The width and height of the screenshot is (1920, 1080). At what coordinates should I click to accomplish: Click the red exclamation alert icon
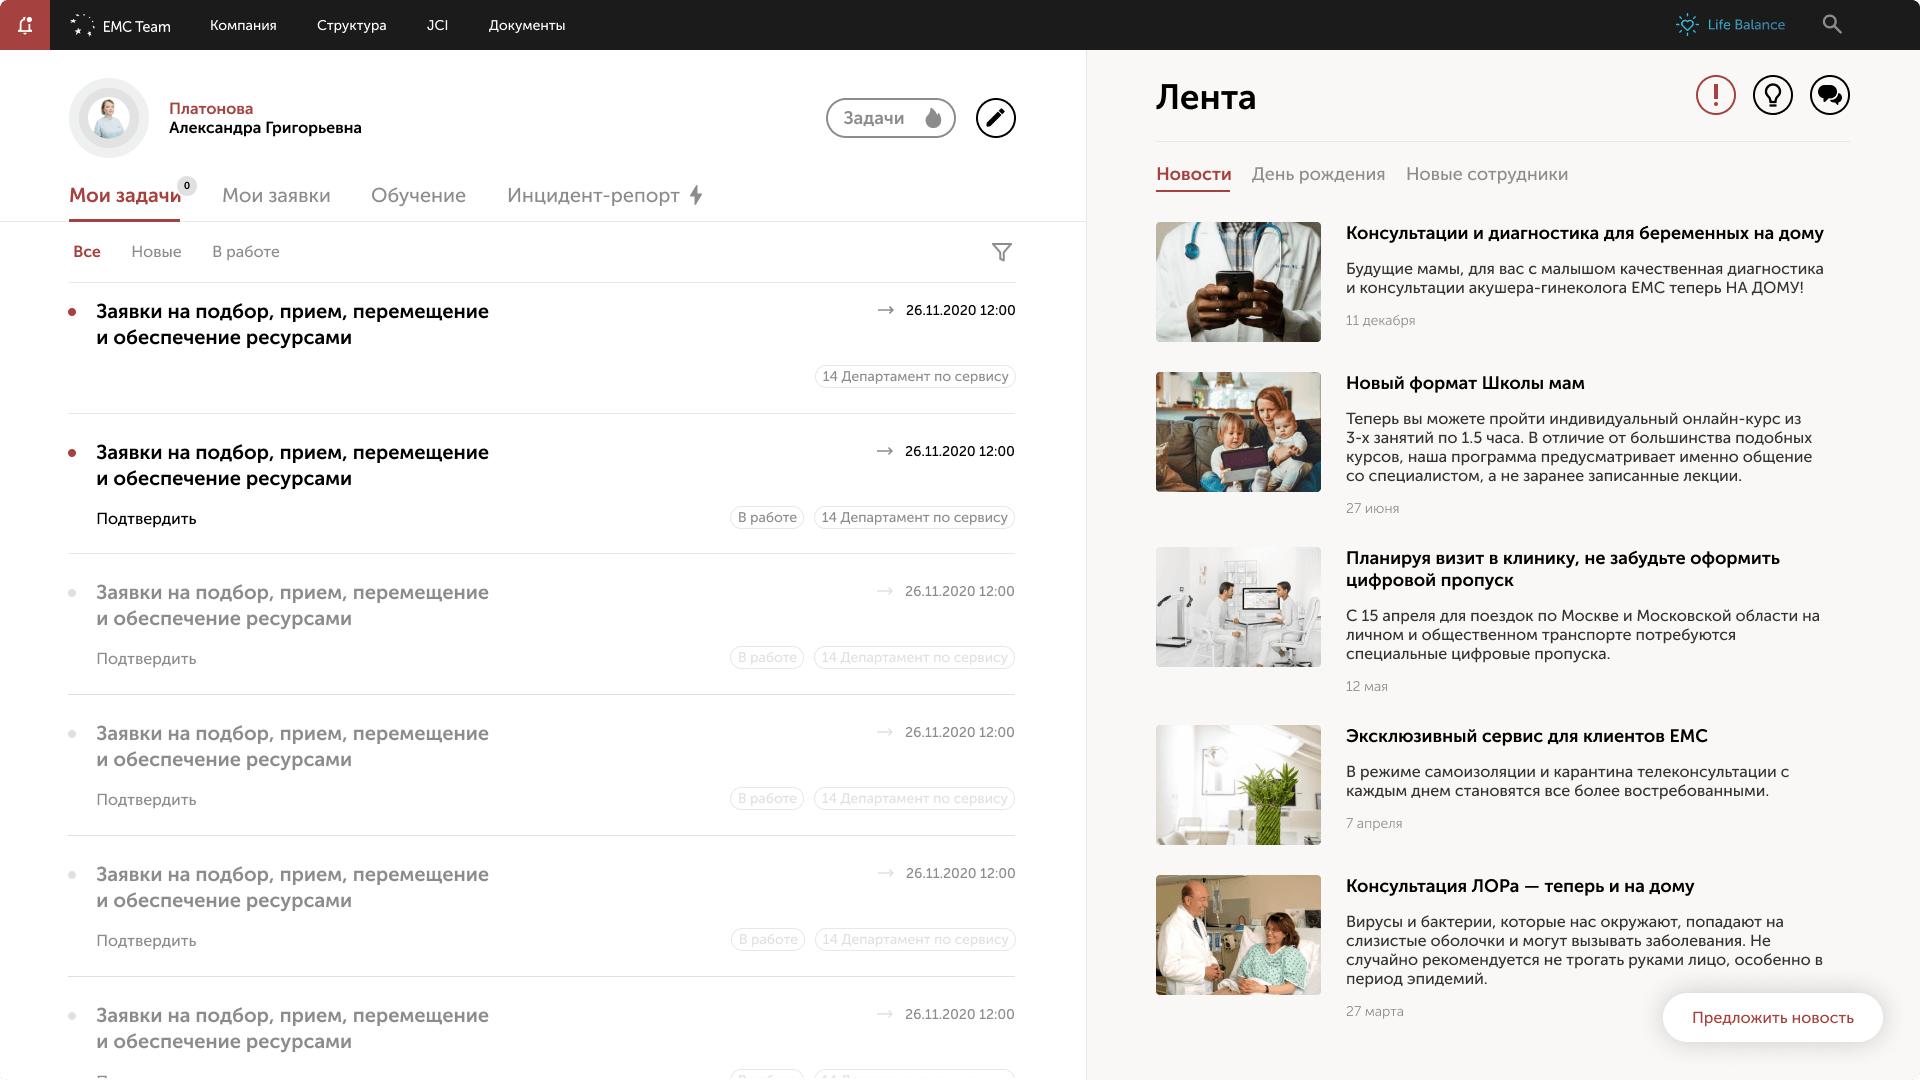point(1715,96)
